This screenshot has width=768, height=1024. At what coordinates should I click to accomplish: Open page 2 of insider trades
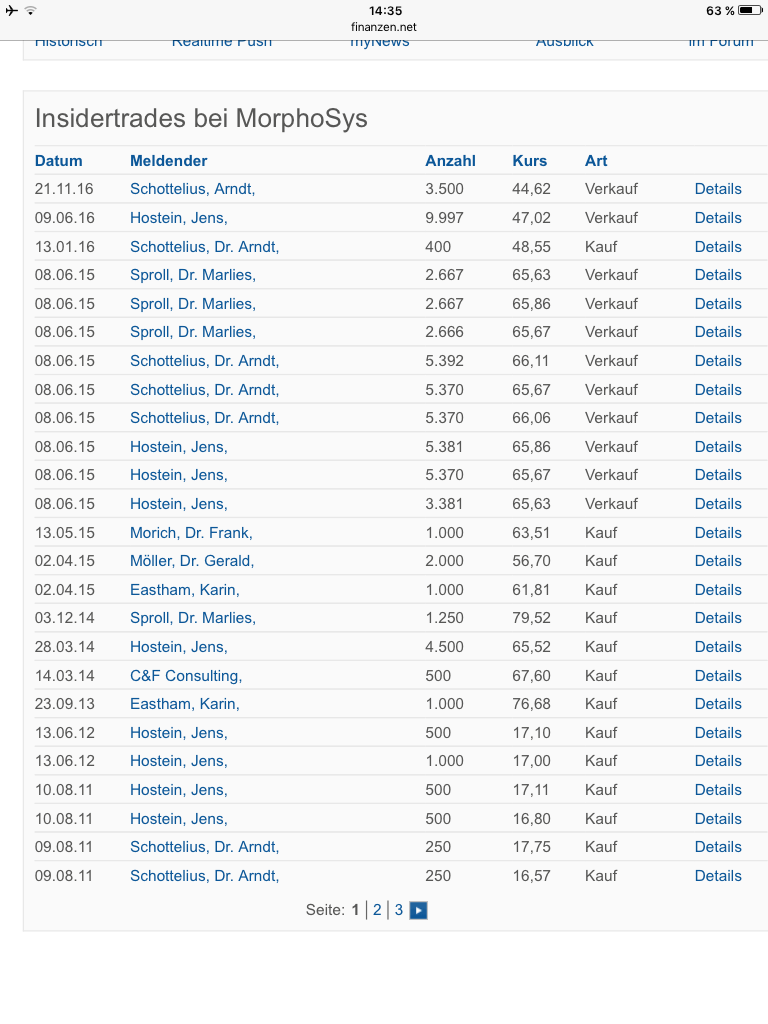coord(377,910)
